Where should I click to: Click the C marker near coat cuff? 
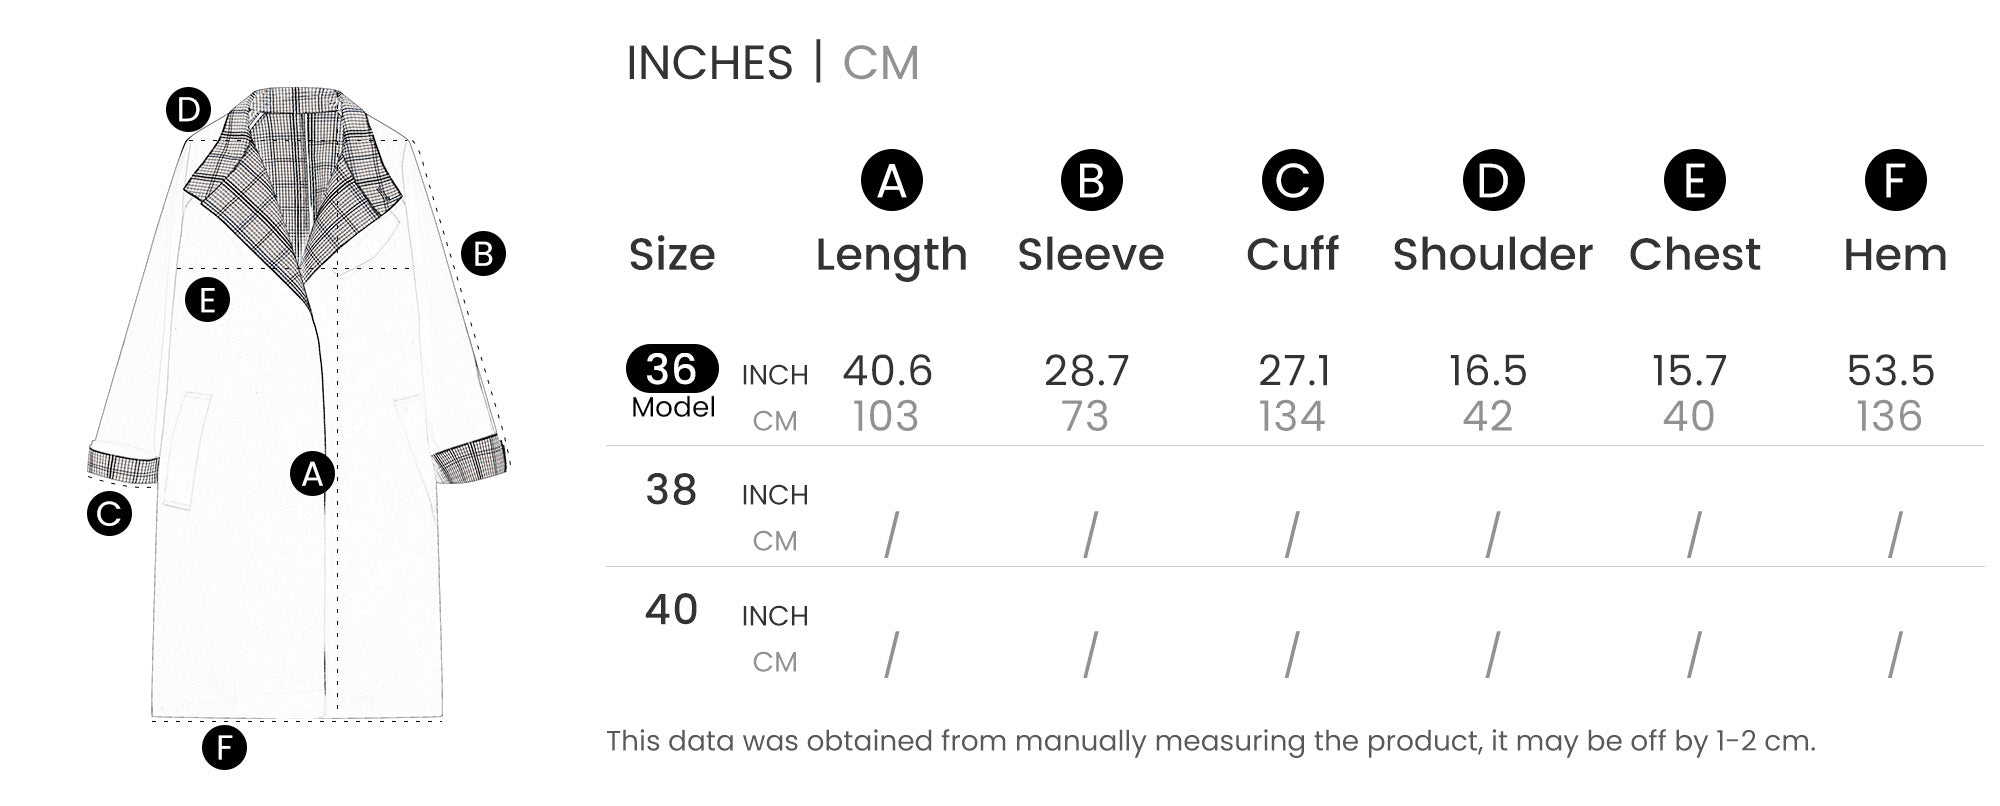click(109, 514)
